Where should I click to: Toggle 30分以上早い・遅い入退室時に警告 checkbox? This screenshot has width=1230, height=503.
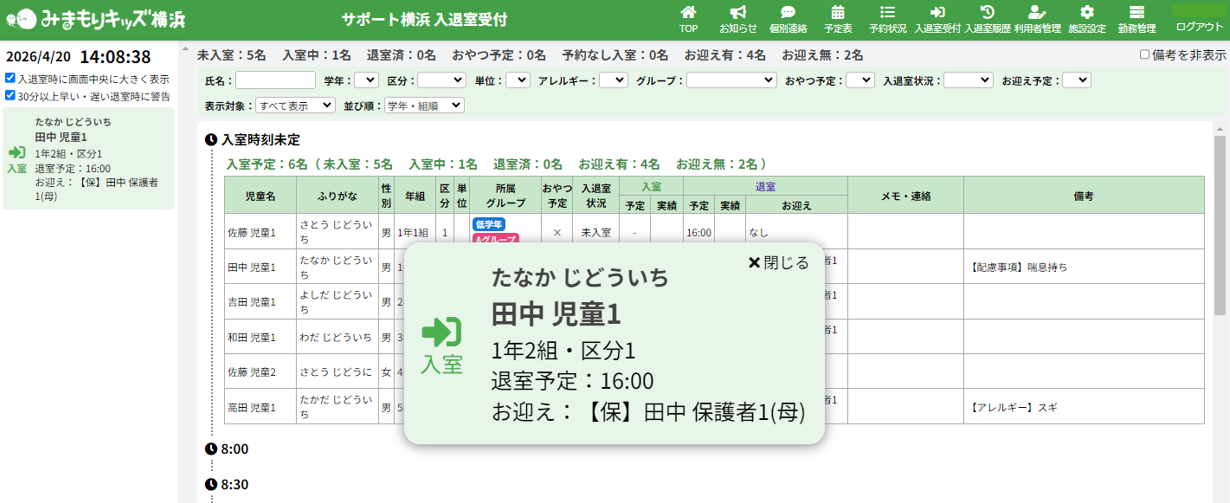(x=10, y=96)
